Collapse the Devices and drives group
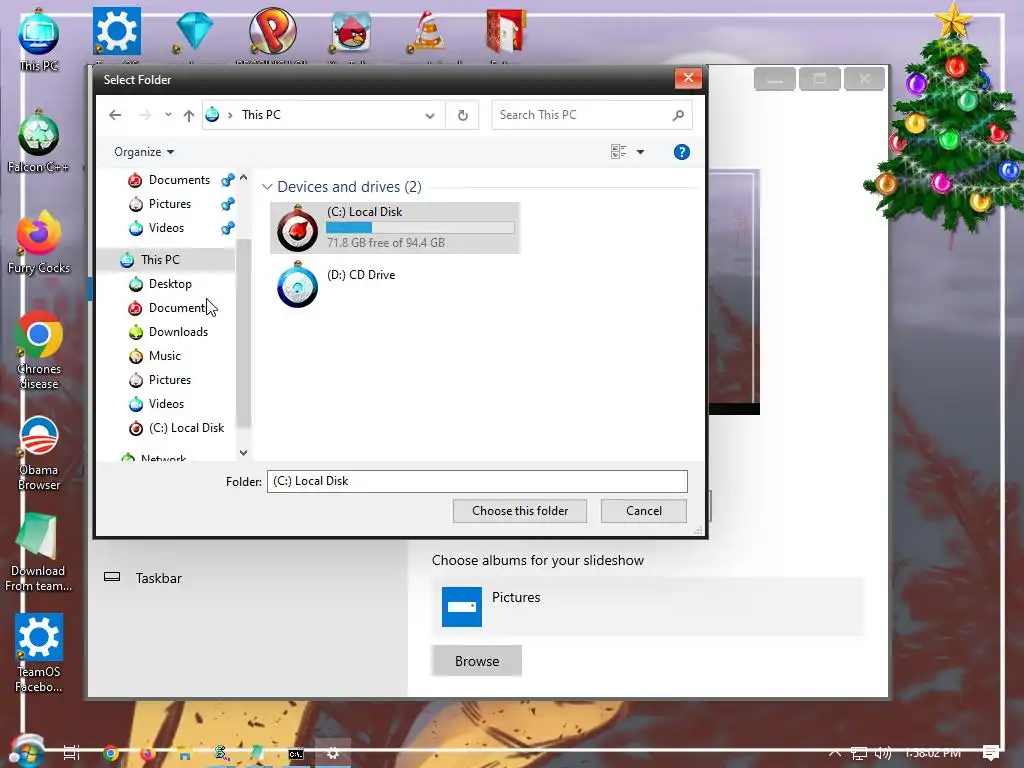This screenshot has height=768, width=1024. coord(266,187)
